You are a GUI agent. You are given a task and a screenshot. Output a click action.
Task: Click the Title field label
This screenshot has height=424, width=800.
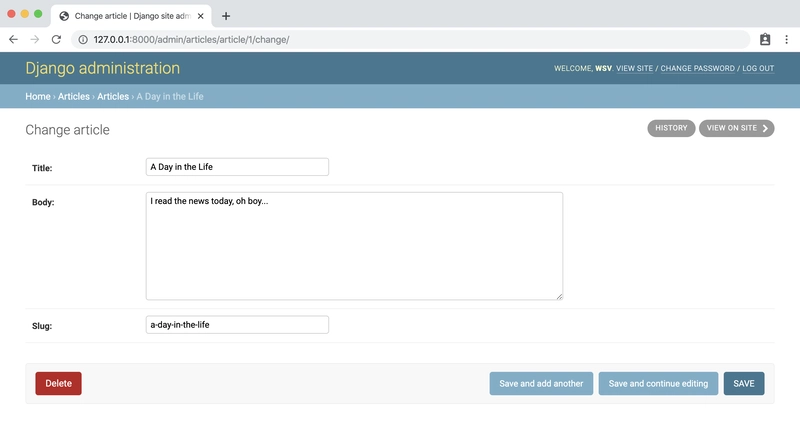(42, 168)
